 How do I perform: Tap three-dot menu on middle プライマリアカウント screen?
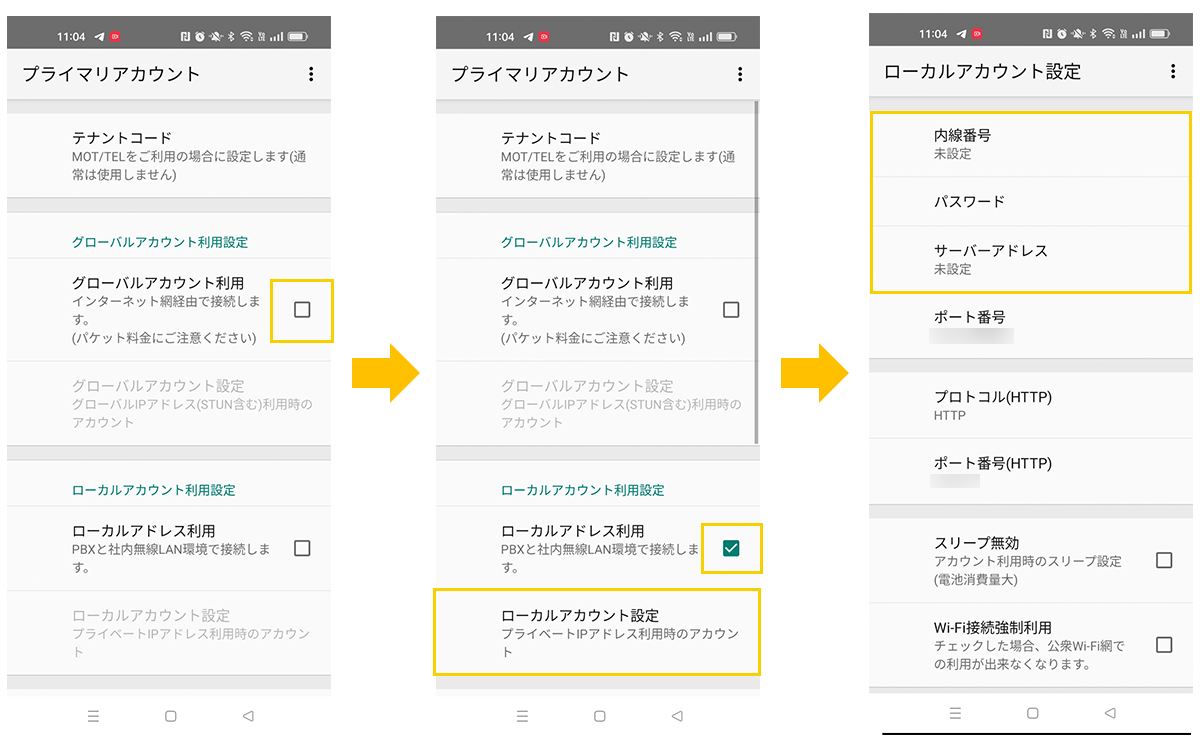point(740,75)
